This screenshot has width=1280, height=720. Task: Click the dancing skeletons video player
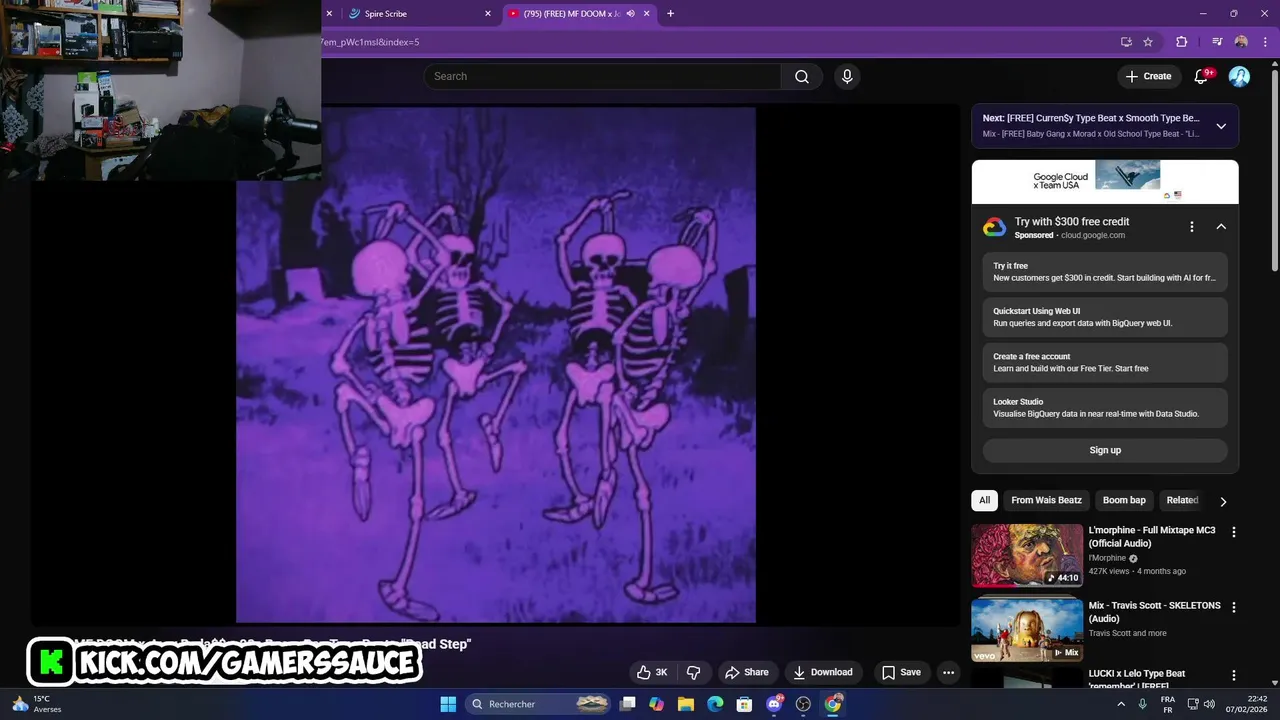coord(495,365)
